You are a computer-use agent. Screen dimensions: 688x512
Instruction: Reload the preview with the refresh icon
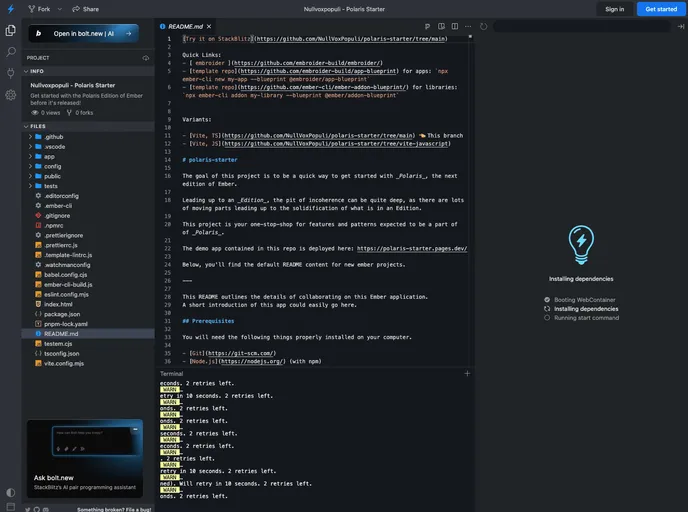(x=484, y=26)
